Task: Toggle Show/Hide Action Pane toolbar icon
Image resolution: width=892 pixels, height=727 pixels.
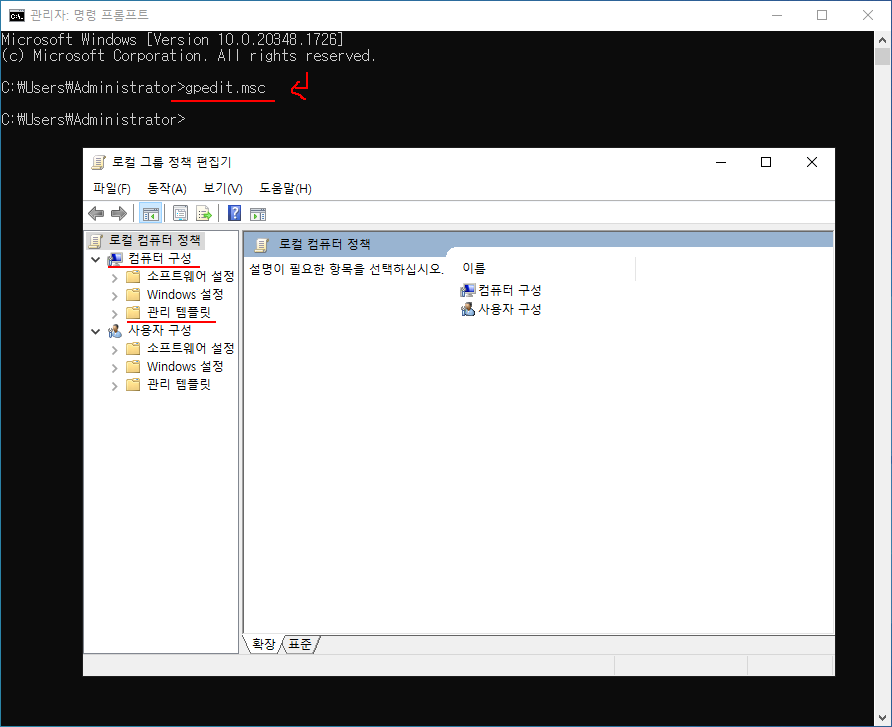Action: [258, 214]
